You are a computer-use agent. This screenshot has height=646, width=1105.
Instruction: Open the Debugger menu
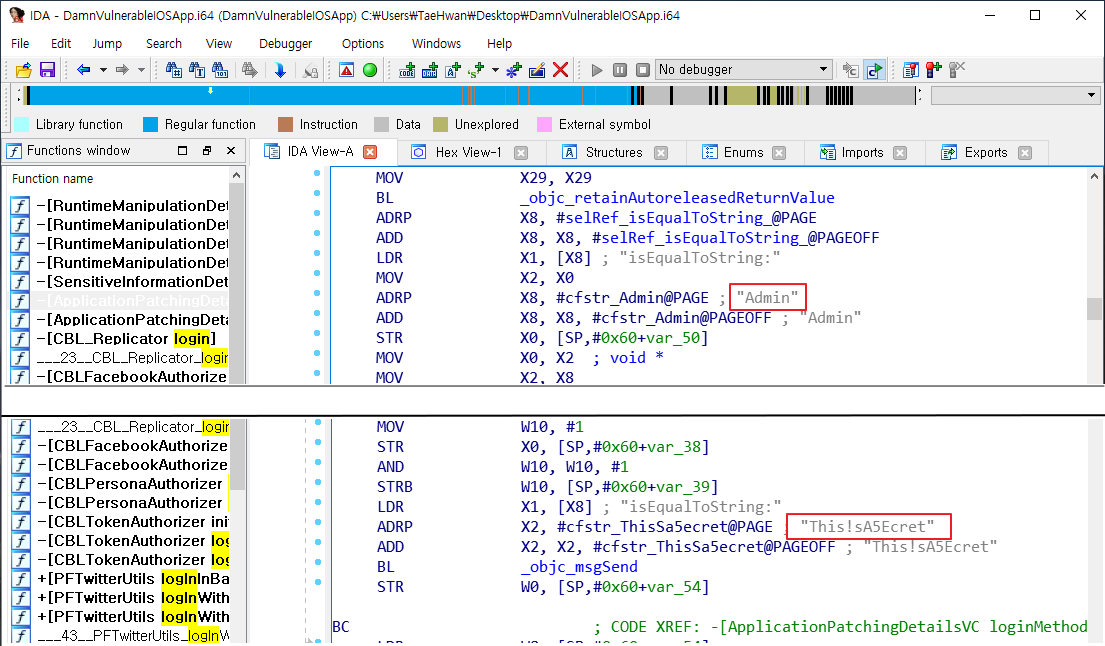pos(285,44)
